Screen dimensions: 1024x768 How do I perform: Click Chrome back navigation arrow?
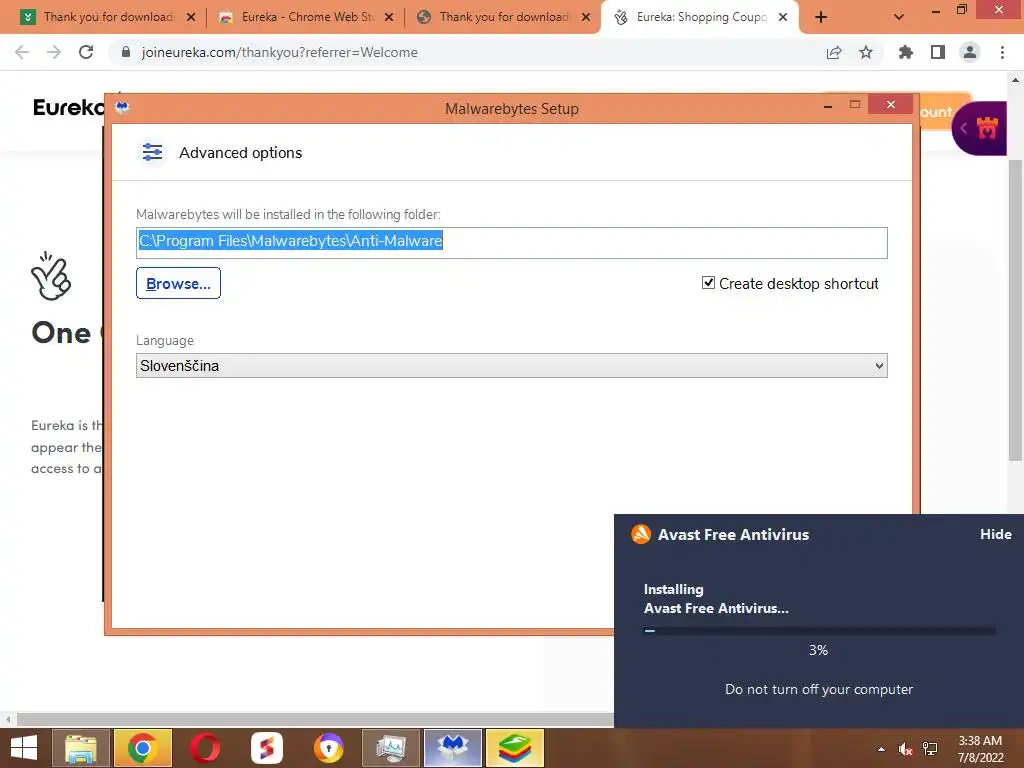coord(22,52)
